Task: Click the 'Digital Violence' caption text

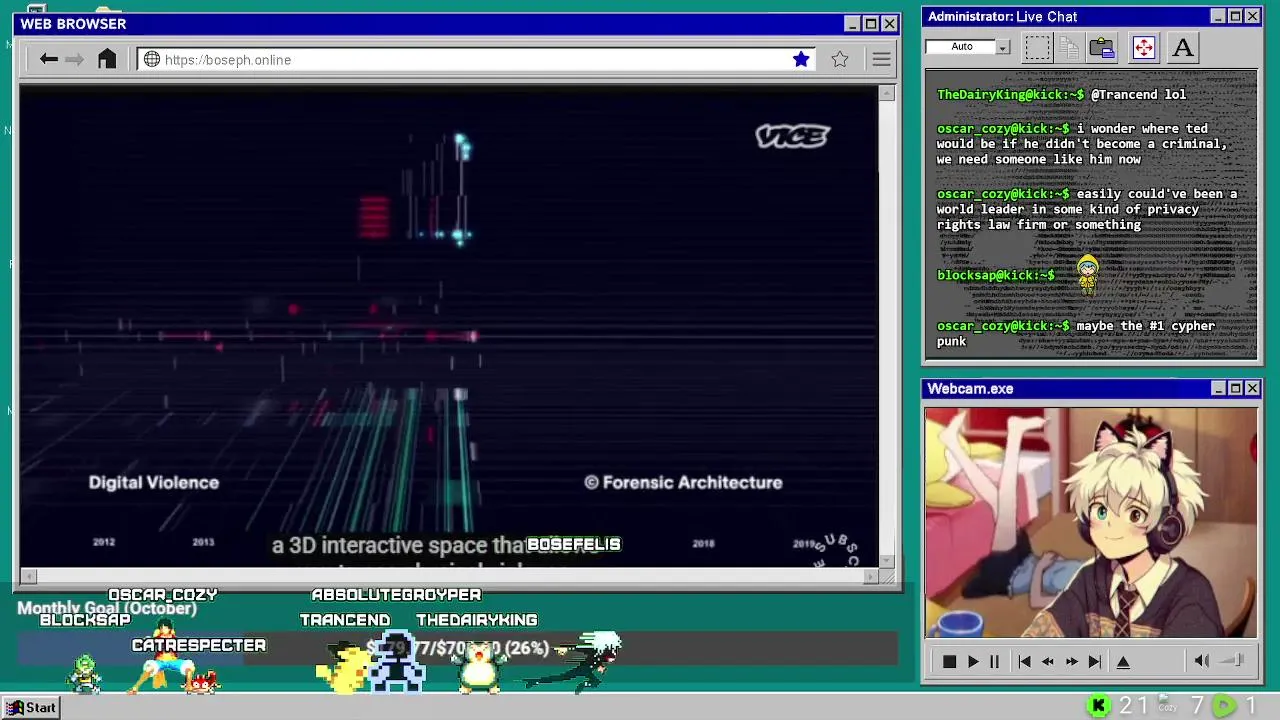Action: pyautogui.click(x=153, y=482)
